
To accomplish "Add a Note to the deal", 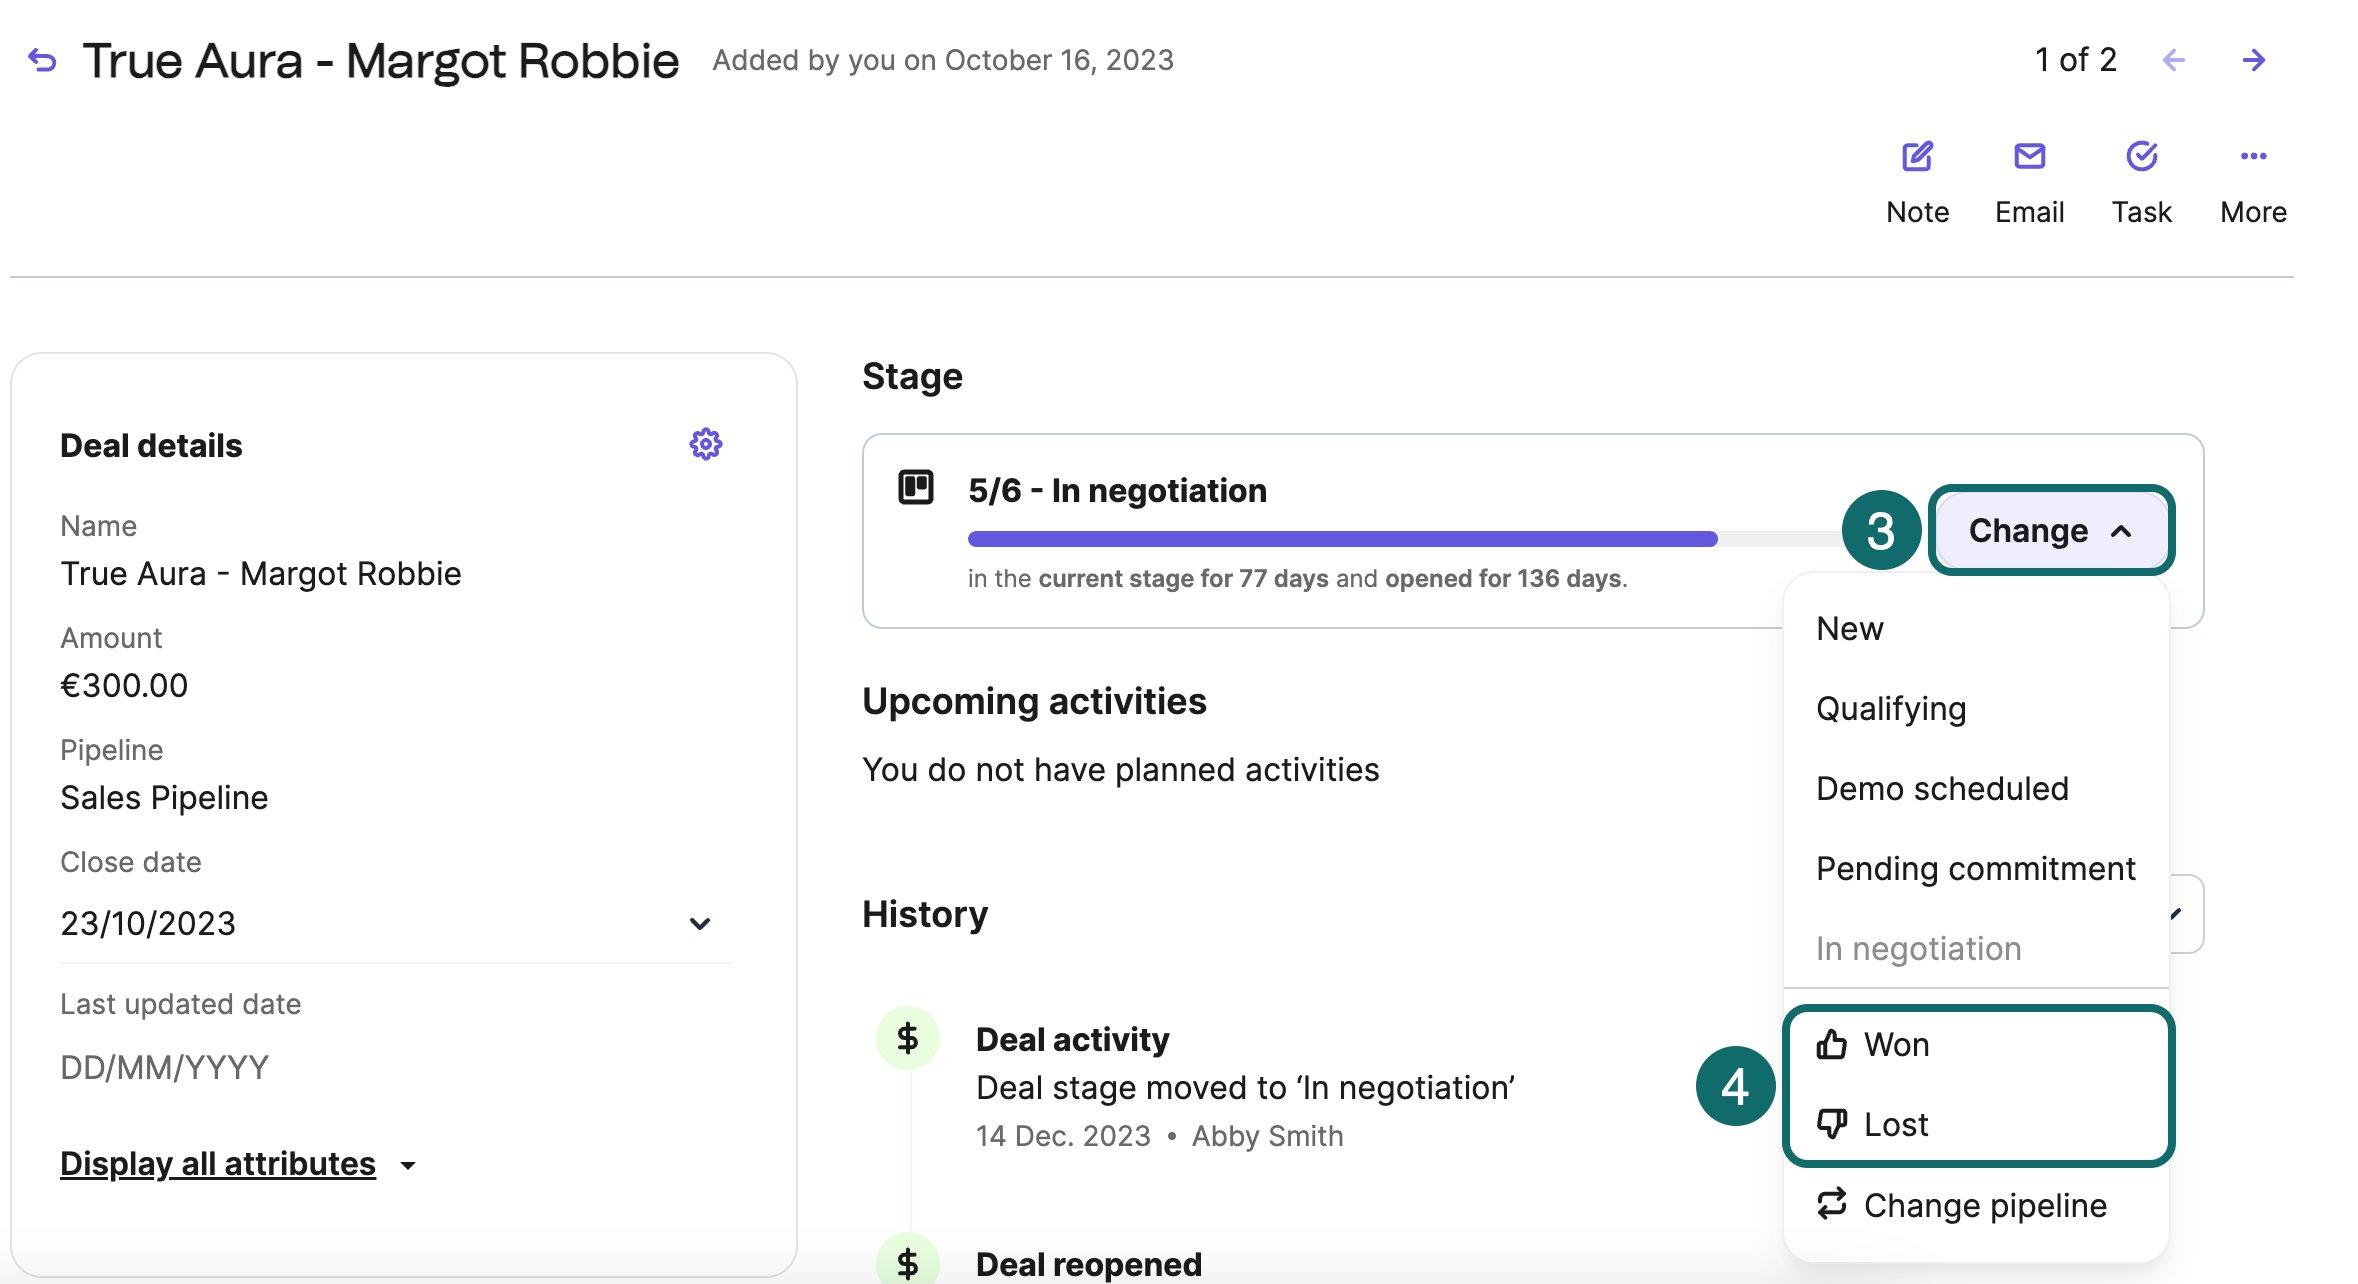I will pyautogui.click(x=1917, y=181).
